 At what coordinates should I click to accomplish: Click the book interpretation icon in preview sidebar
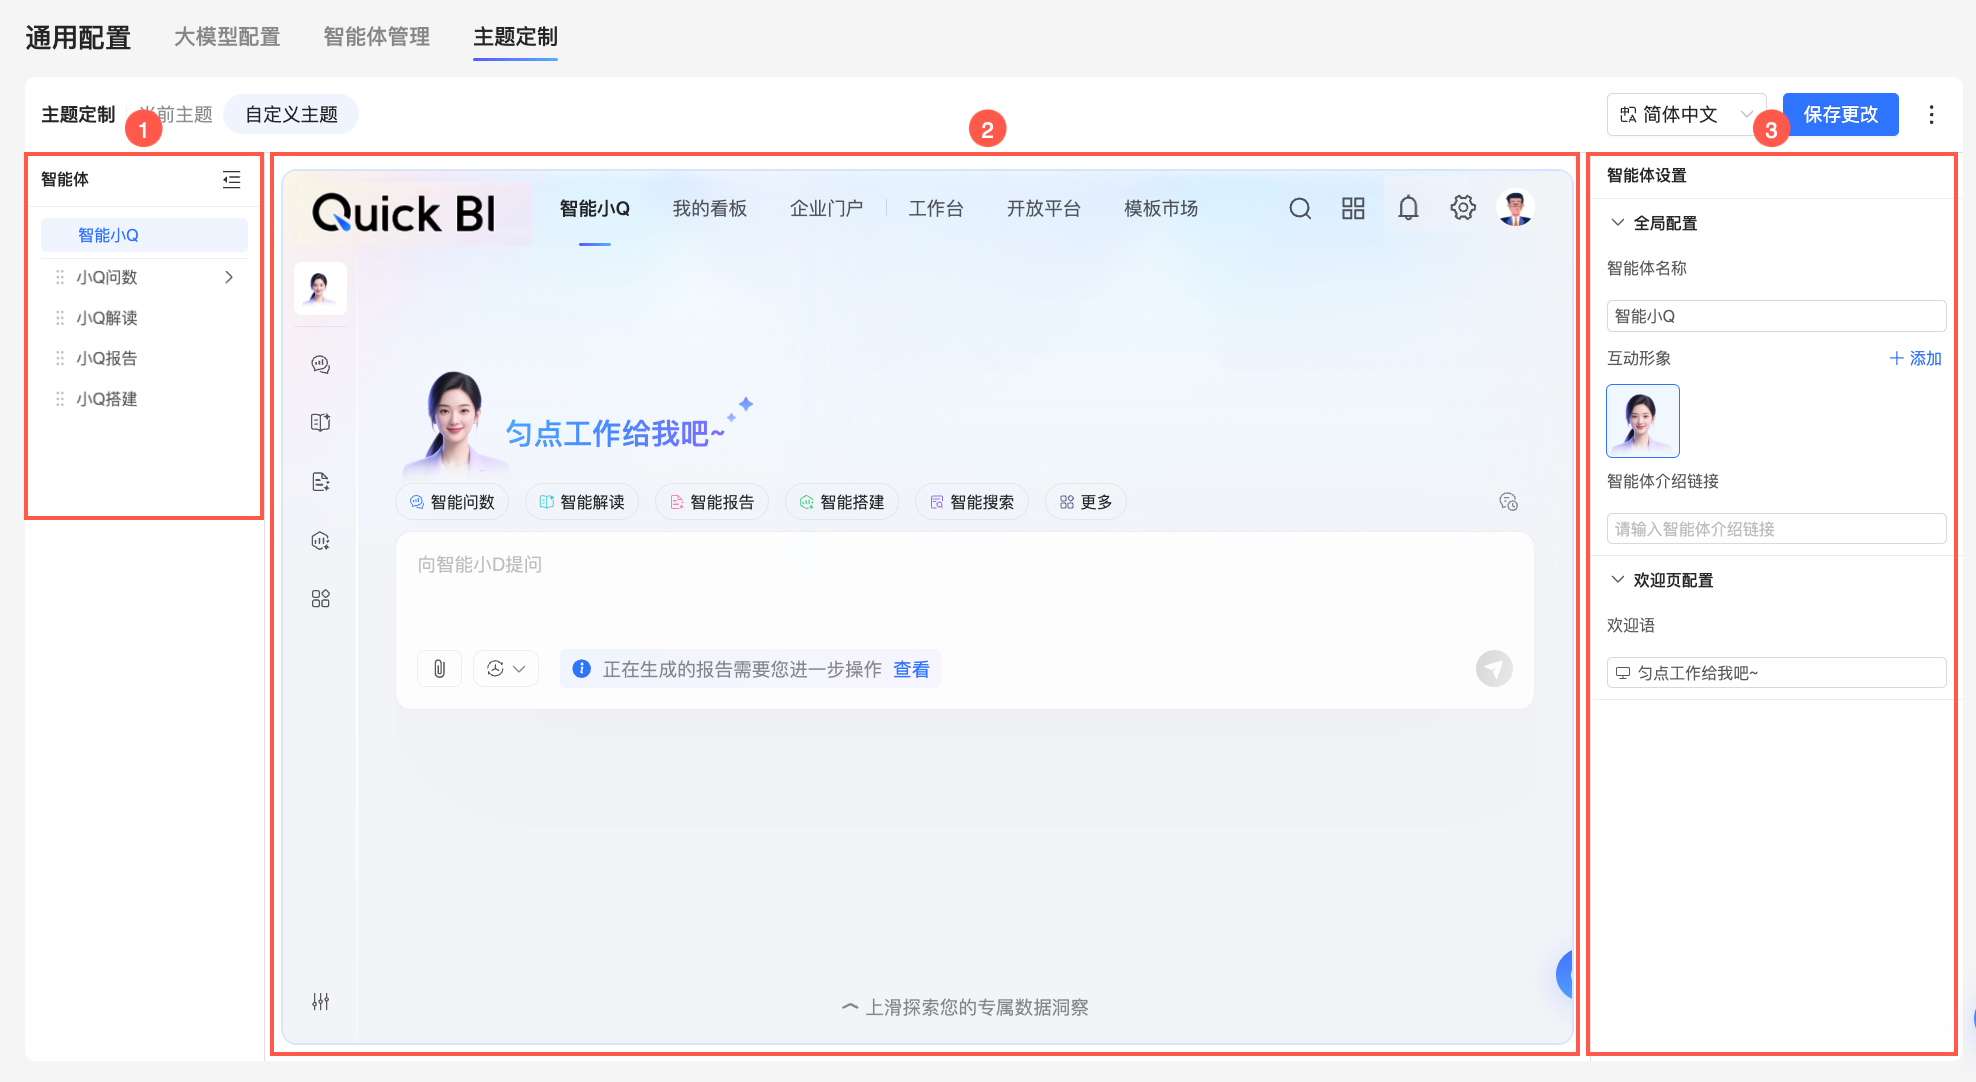320,422
